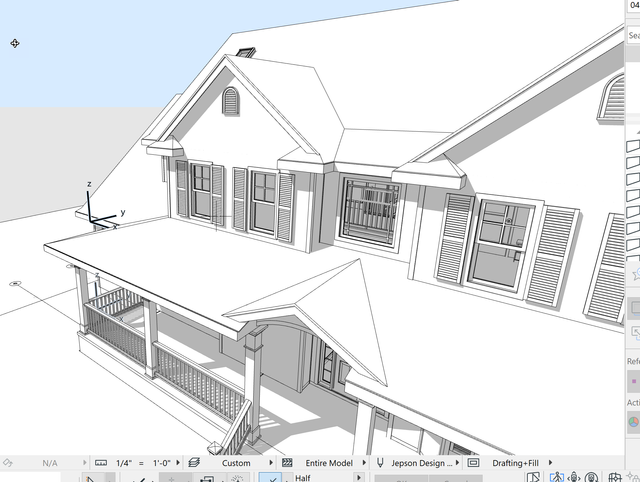Click the 1/4" = 1'-0" scale value
640x482 pixels.
(x=143, y=463)
